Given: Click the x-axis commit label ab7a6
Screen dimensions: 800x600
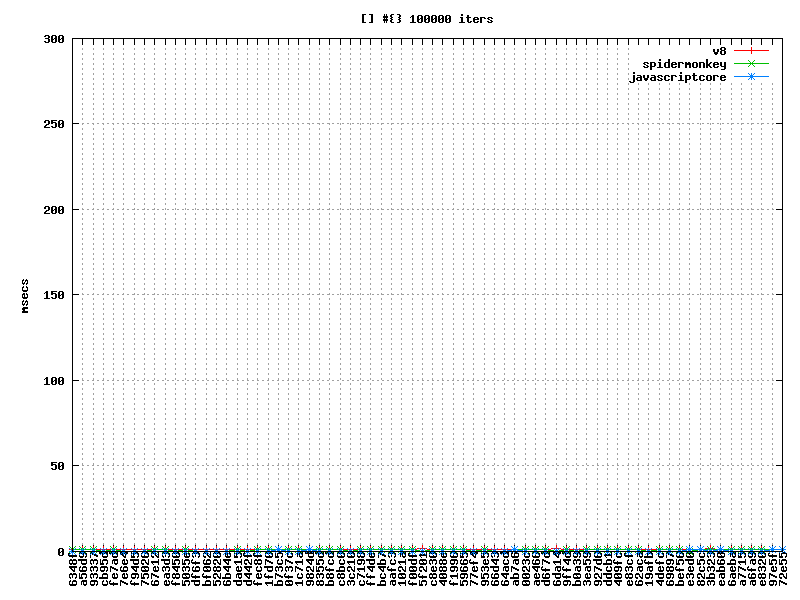Looking at the screenshot, I should (x=515, y=568).
